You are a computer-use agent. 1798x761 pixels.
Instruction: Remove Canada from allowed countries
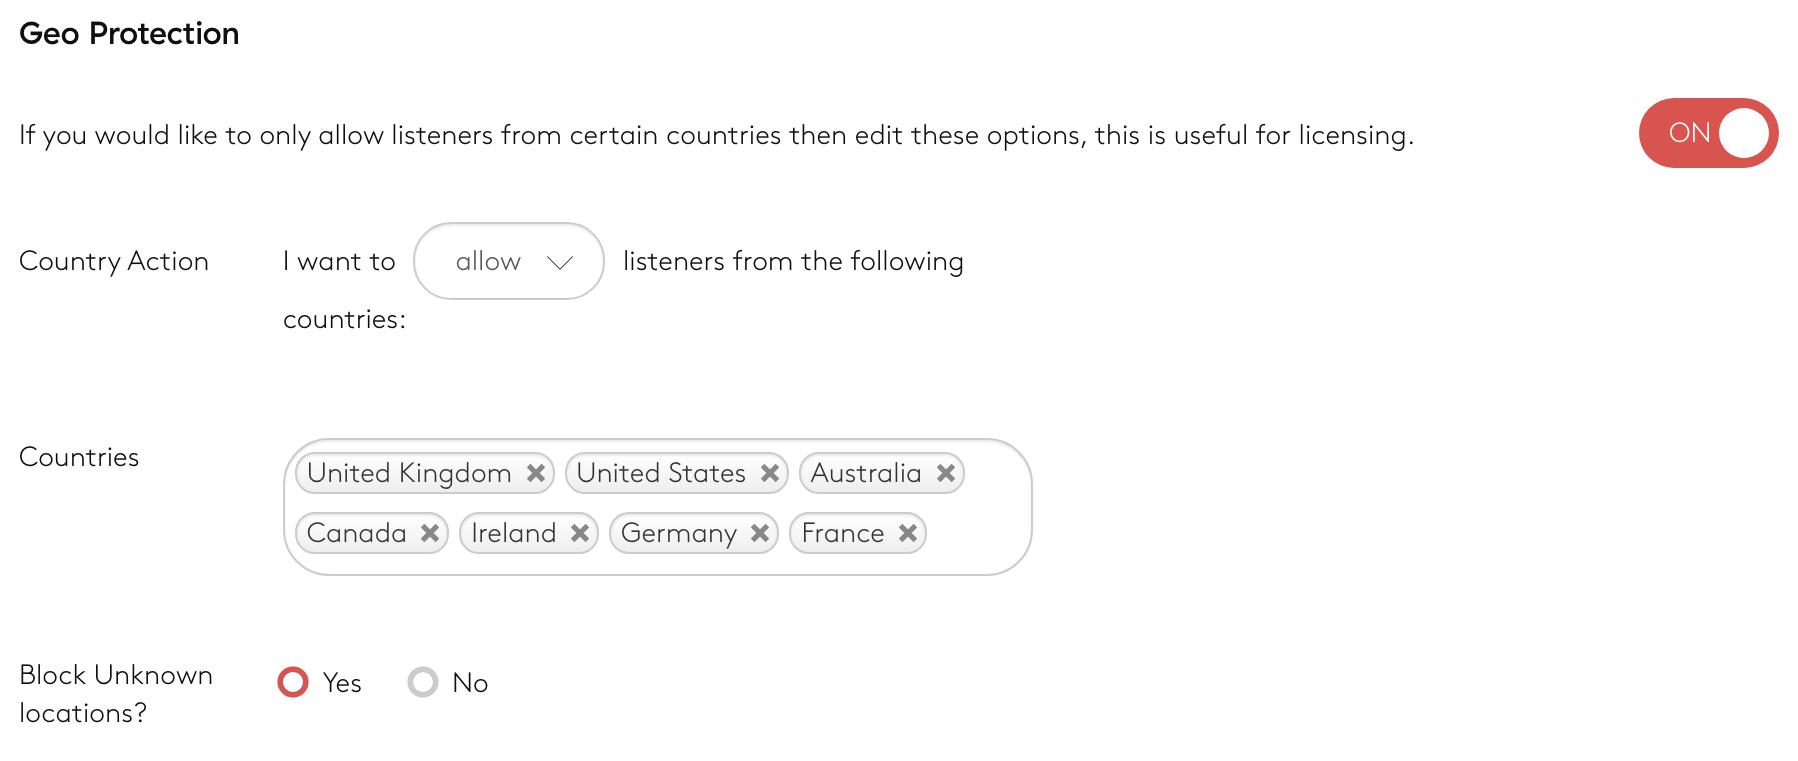tap(430, 533)
